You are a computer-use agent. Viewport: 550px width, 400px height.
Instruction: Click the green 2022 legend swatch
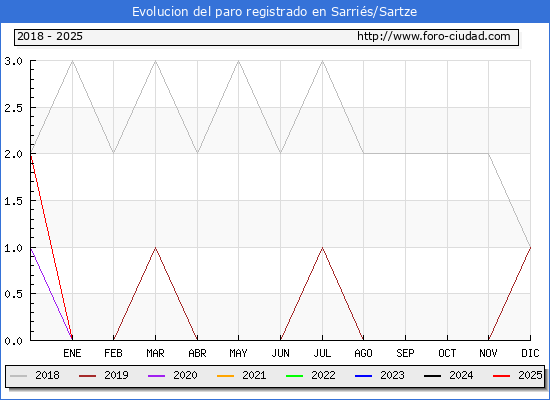pos(295,376)
